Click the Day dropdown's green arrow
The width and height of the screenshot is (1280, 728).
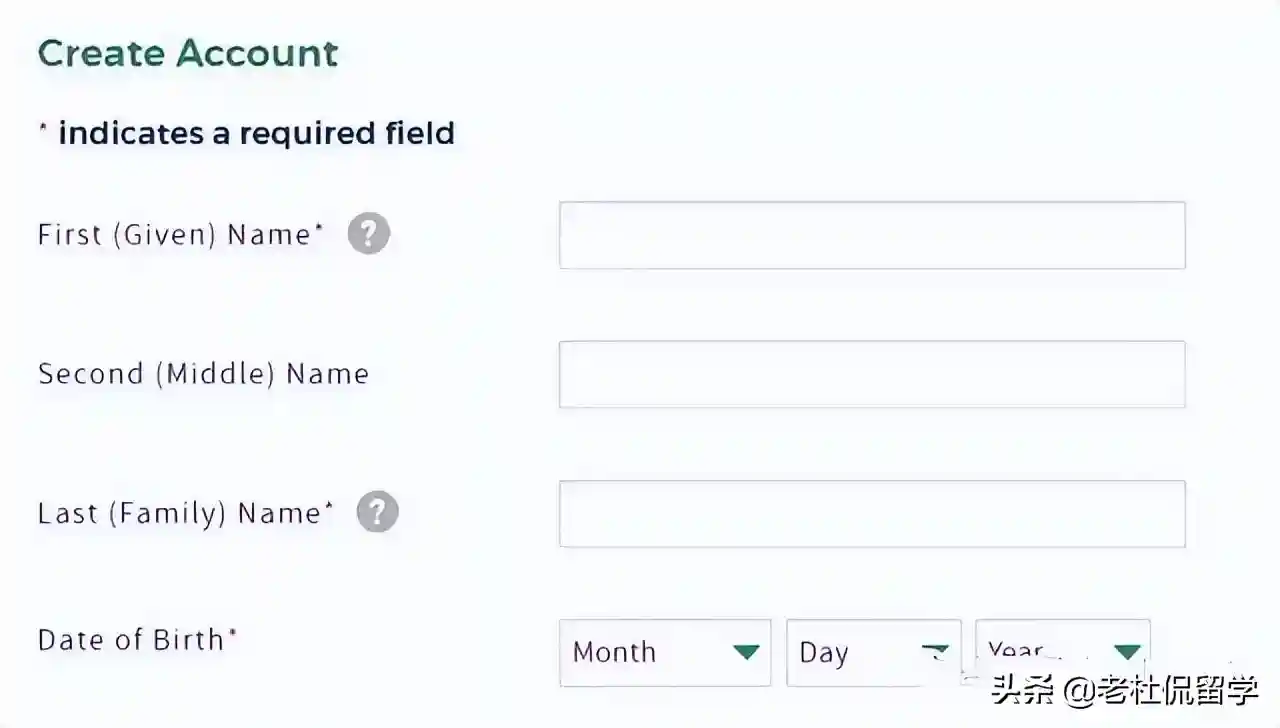(x=935, y=651)
